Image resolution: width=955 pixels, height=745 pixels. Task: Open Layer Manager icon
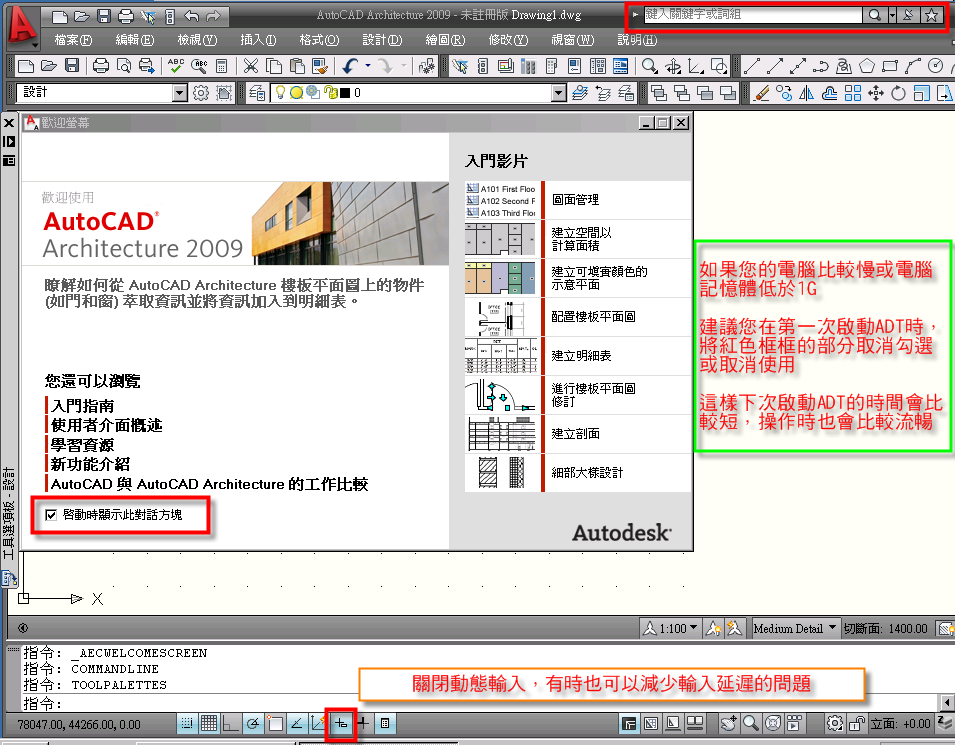coord(257,93)
